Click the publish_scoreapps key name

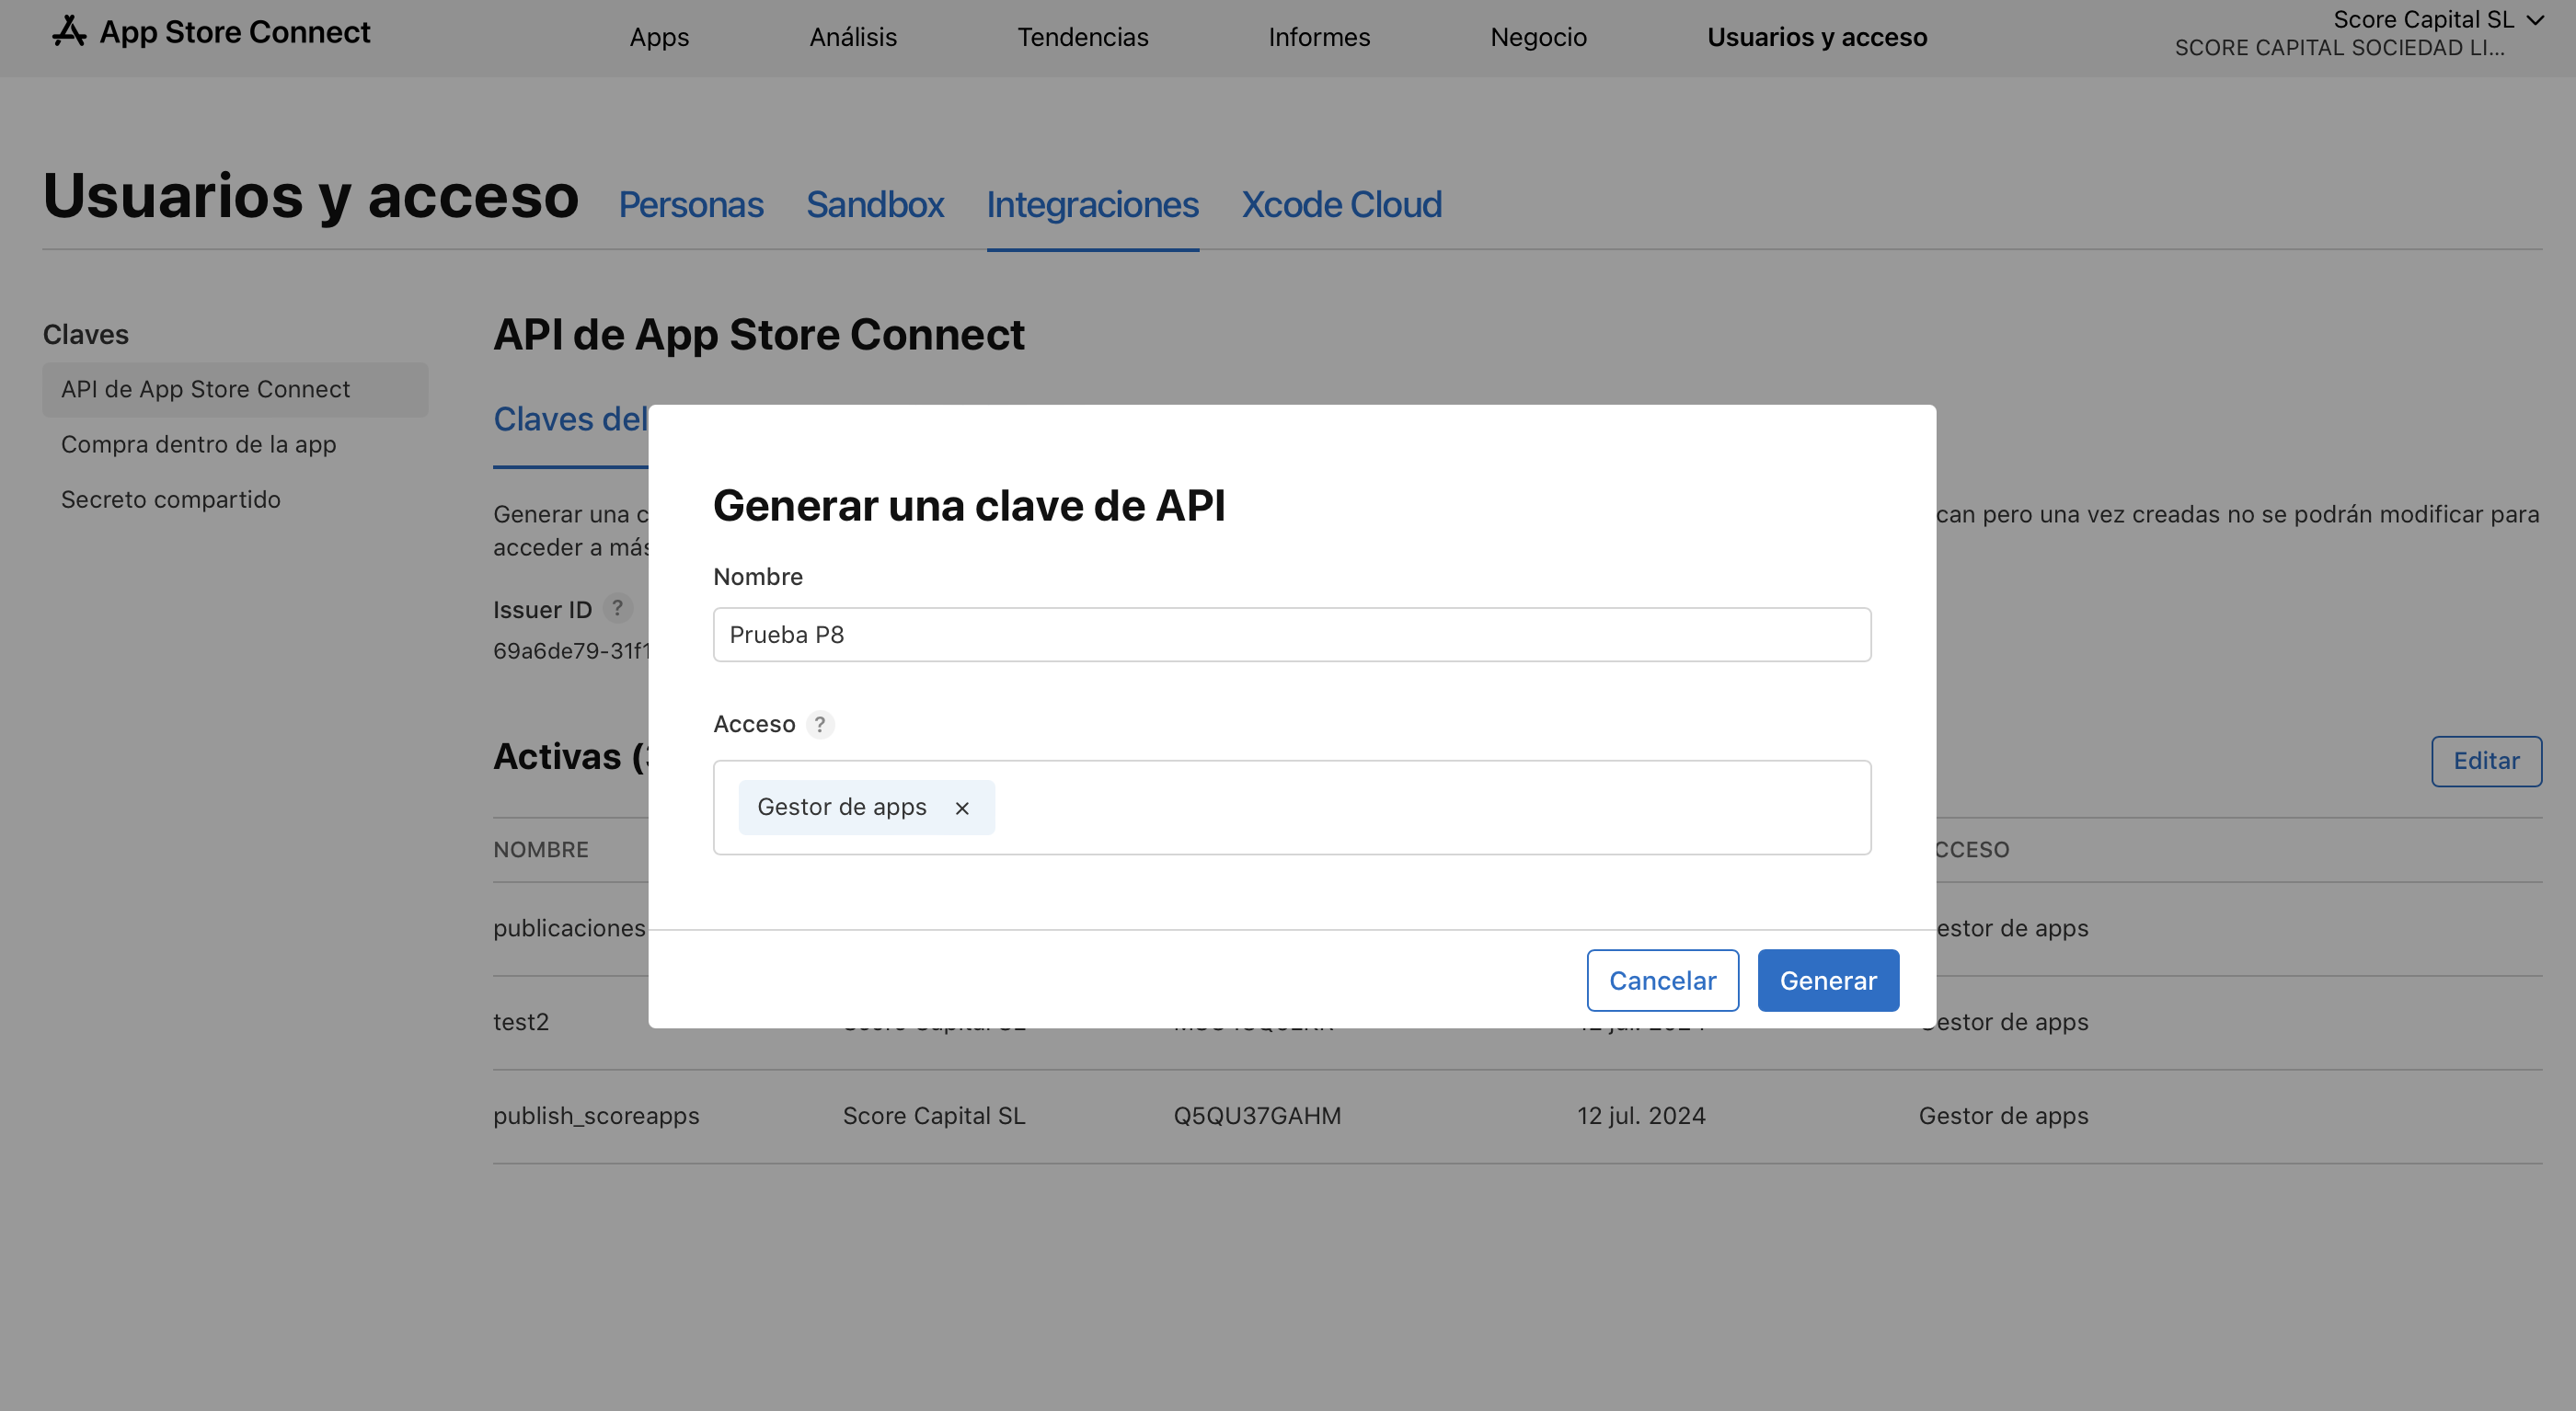(596, 1116)
